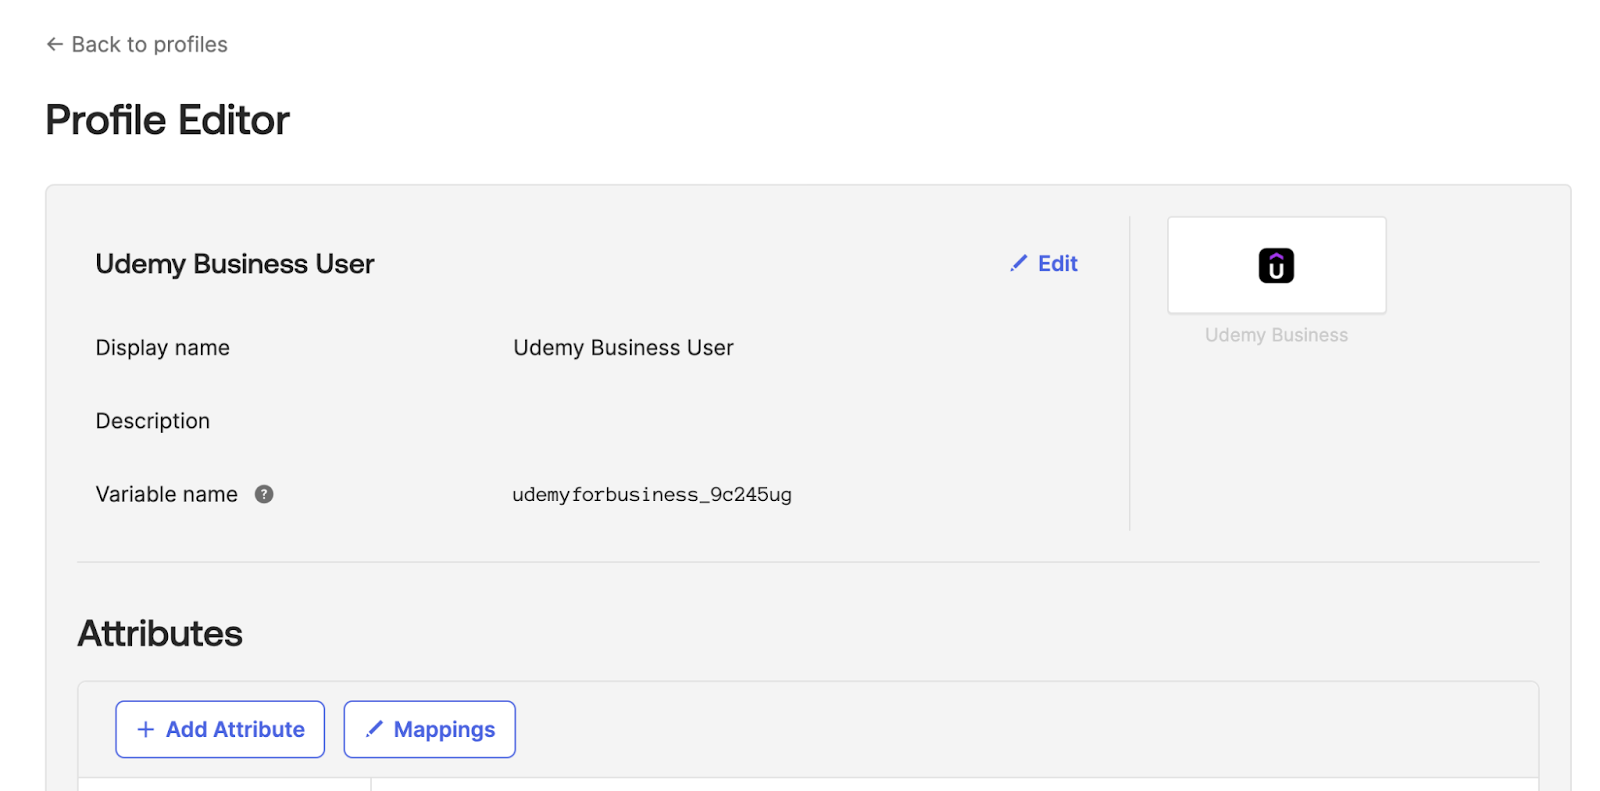The height and width of the screenshot is (791, 1600).
Task: Click the pencil icon in Mappings button
Action: coord(374,729)
